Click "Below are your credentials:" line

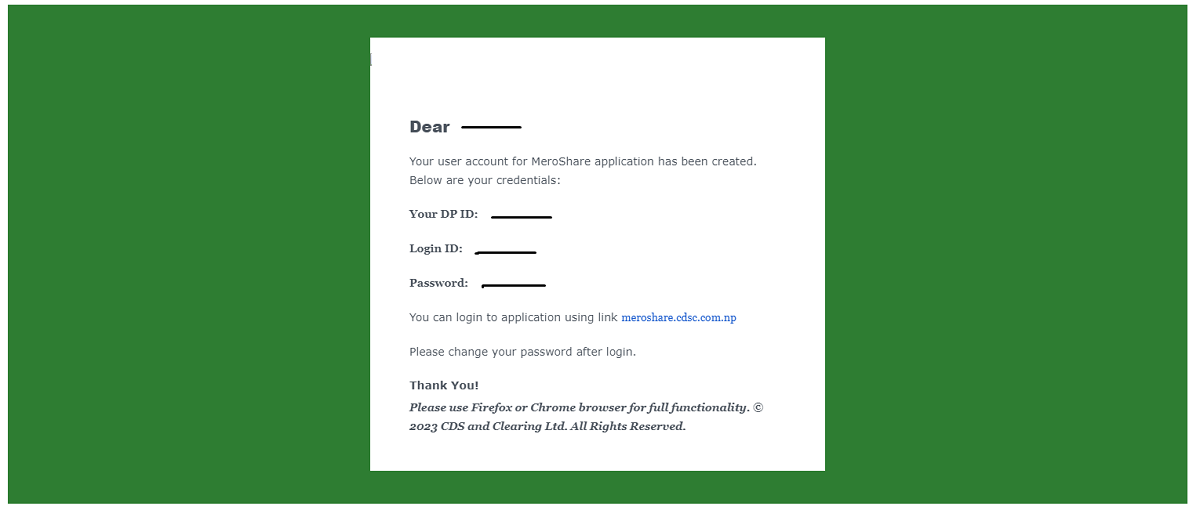(485, 181)
